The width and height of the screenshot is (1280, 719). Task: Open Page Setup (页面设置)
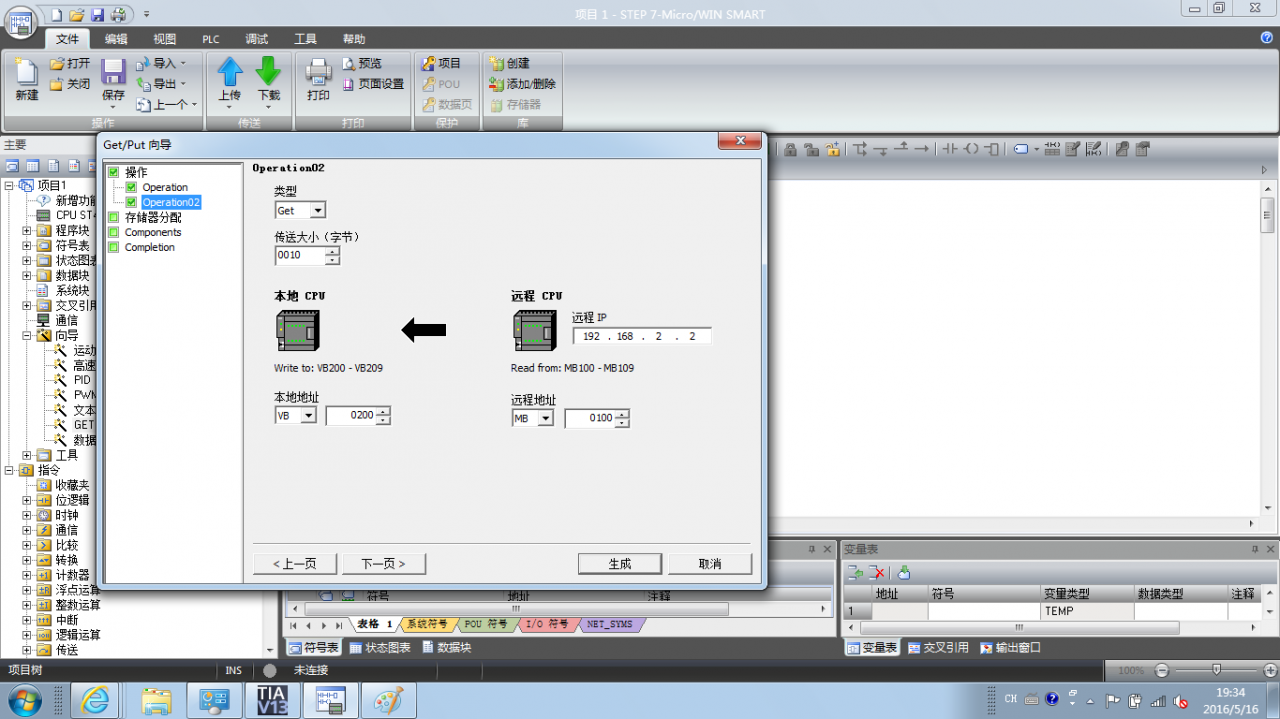click(373, 84)
